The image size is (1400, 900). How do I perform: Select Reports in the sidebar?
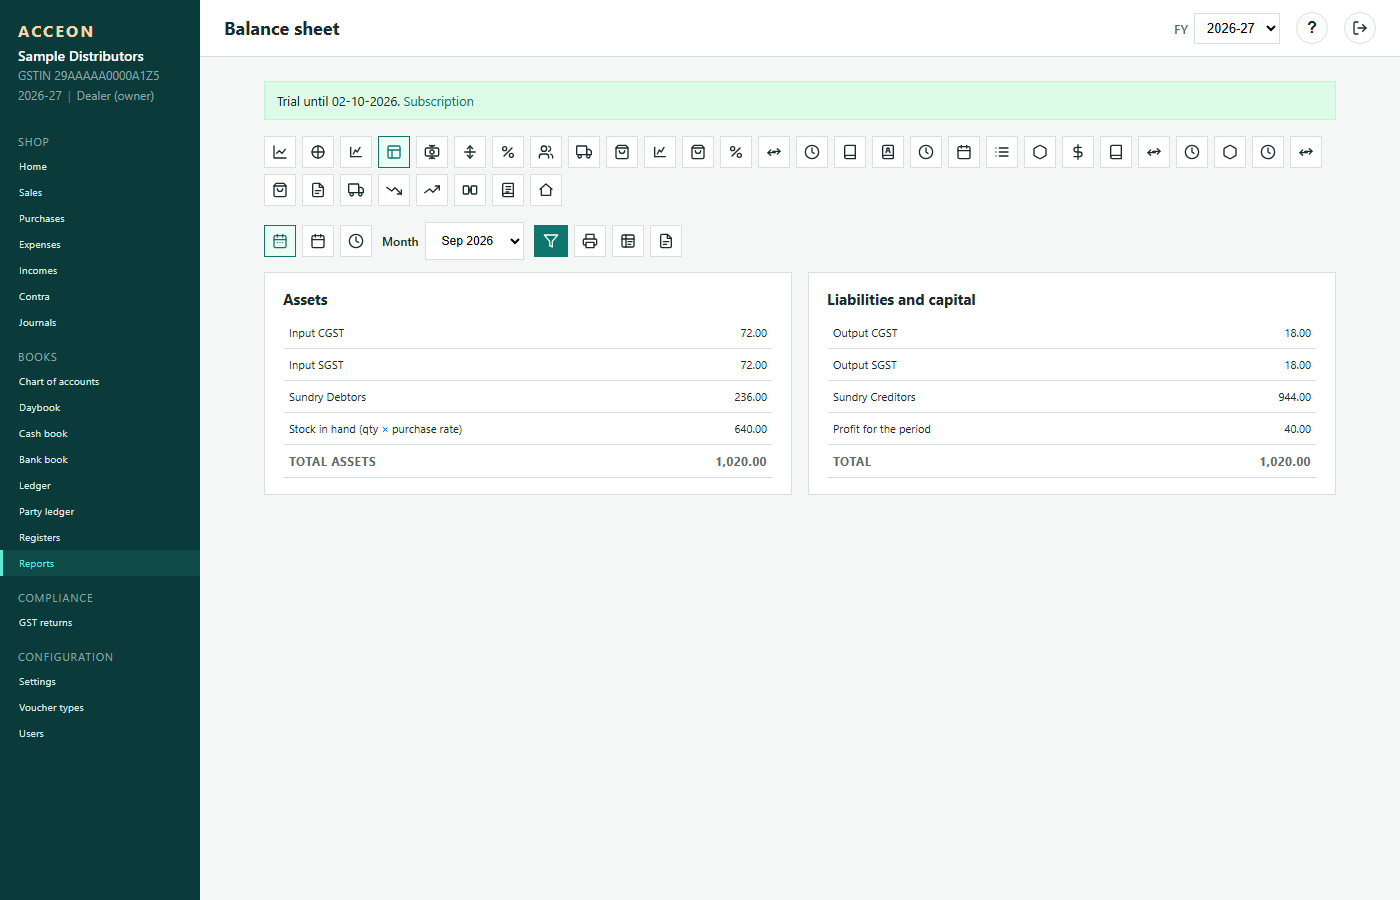tap(100, 564)
